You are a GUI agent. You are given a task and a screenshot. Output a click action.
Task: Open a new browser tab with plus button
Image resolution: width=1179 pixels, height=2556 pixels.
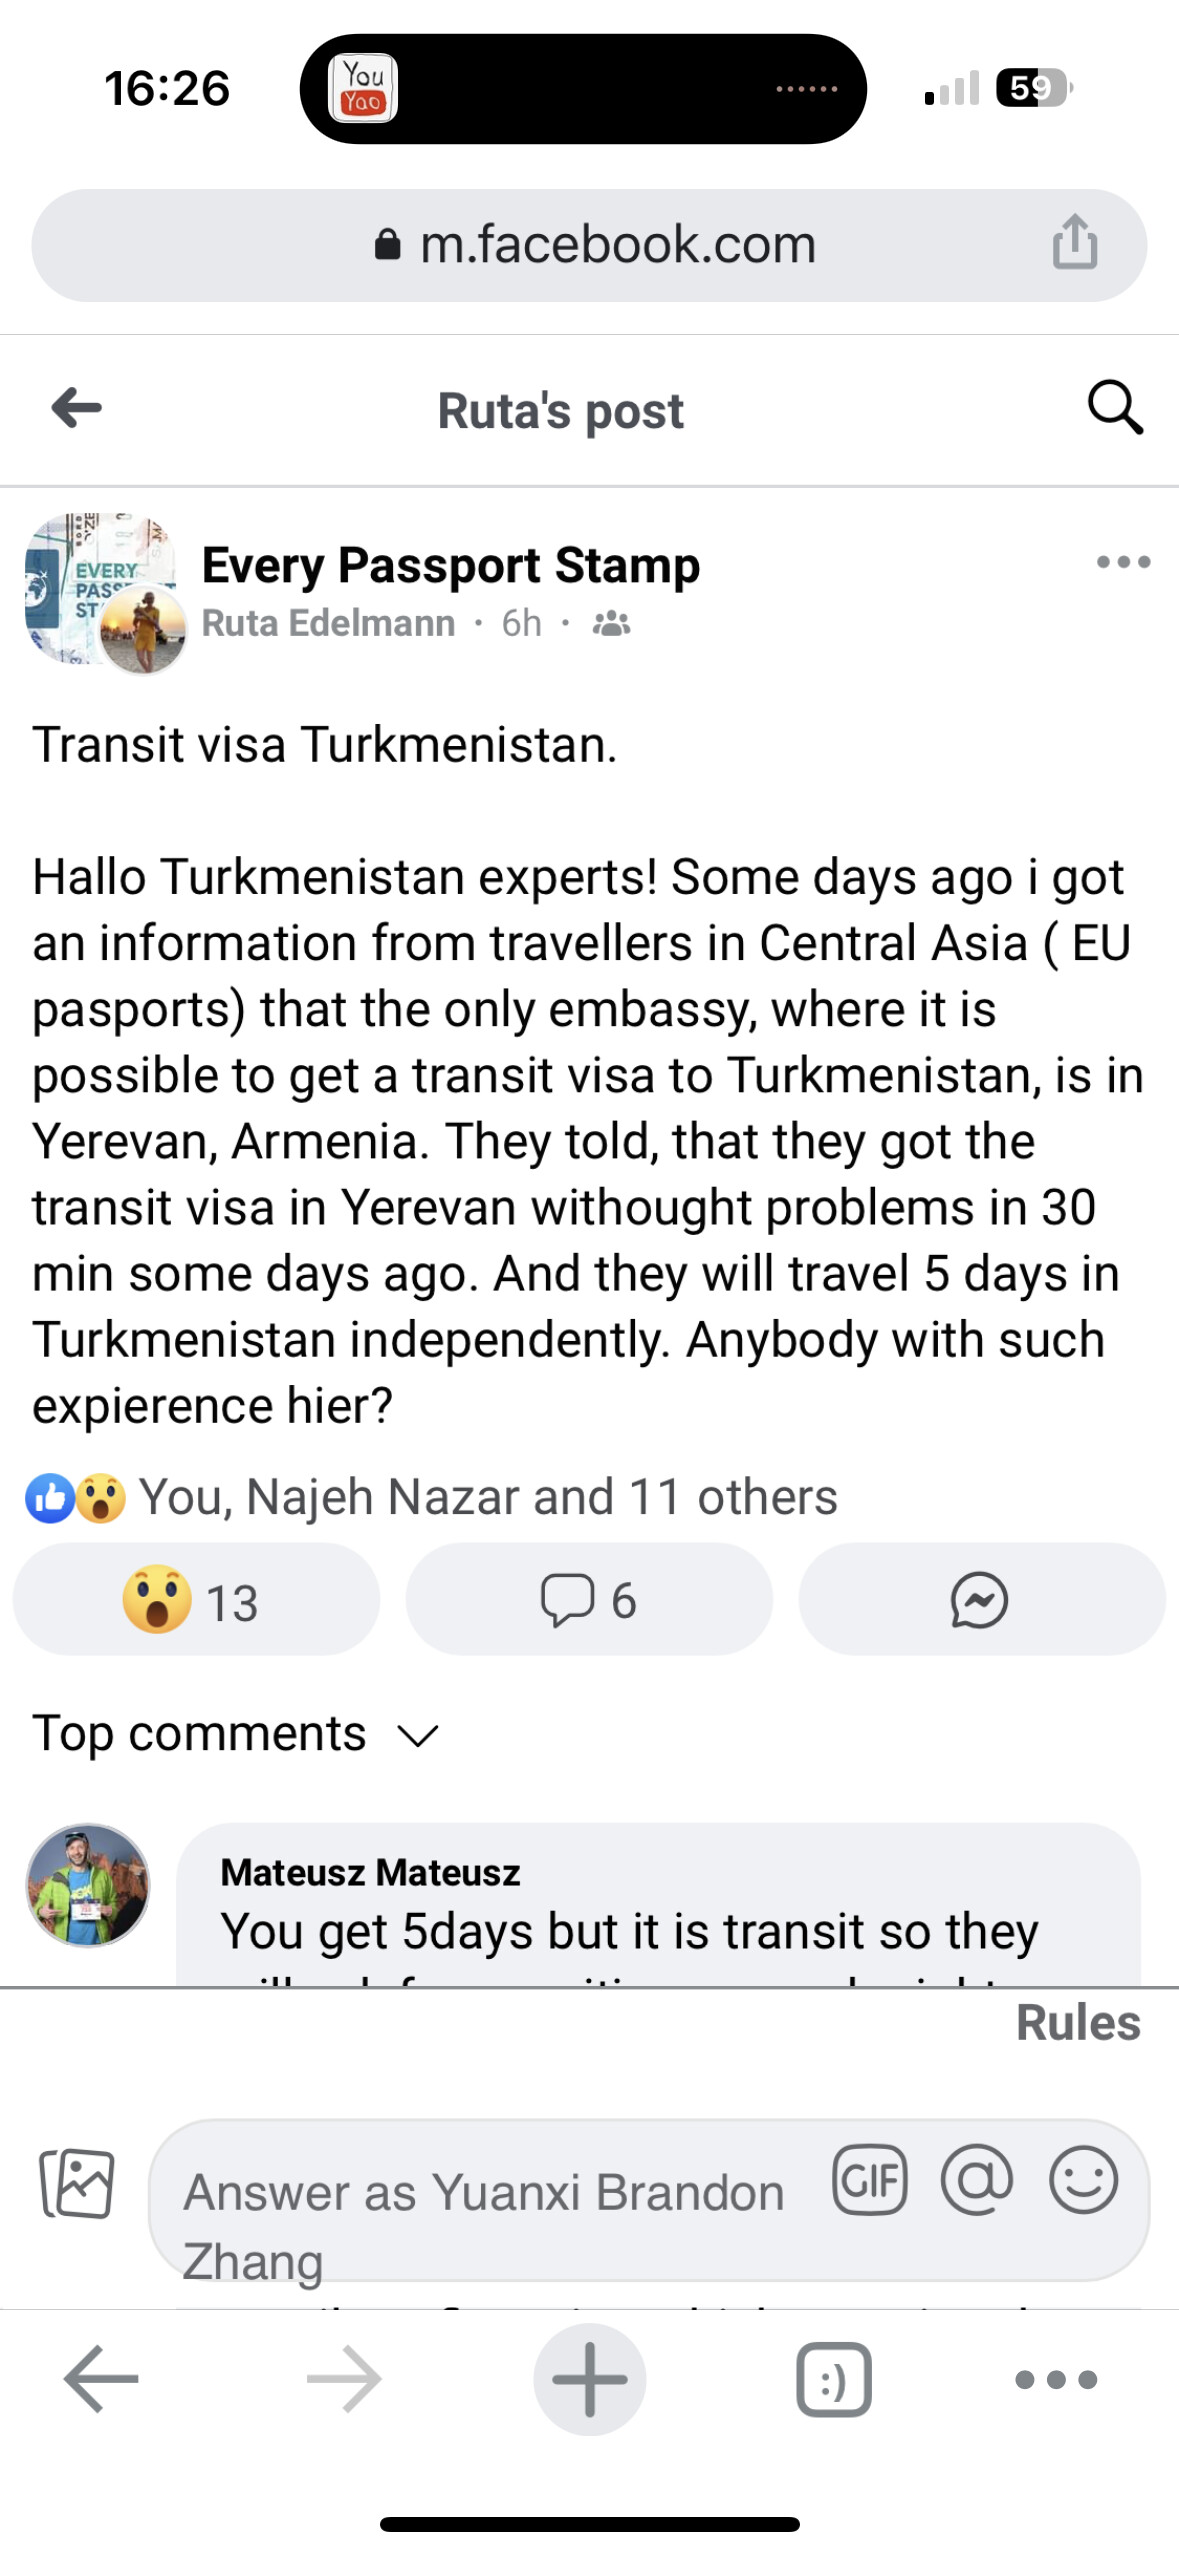[x=589, y=2380]
